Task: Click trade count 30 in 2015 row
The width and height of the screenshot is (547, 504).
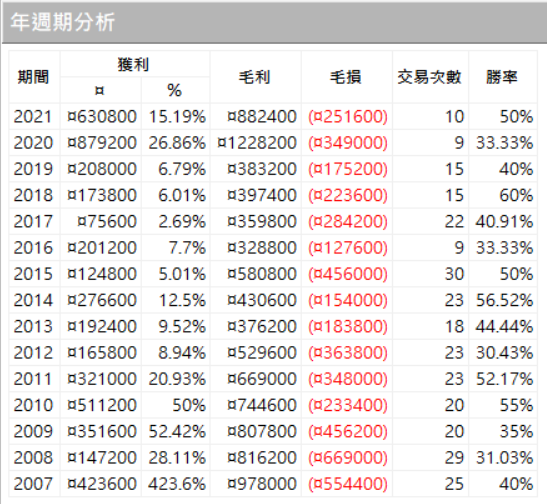Action: coord(454,274)
